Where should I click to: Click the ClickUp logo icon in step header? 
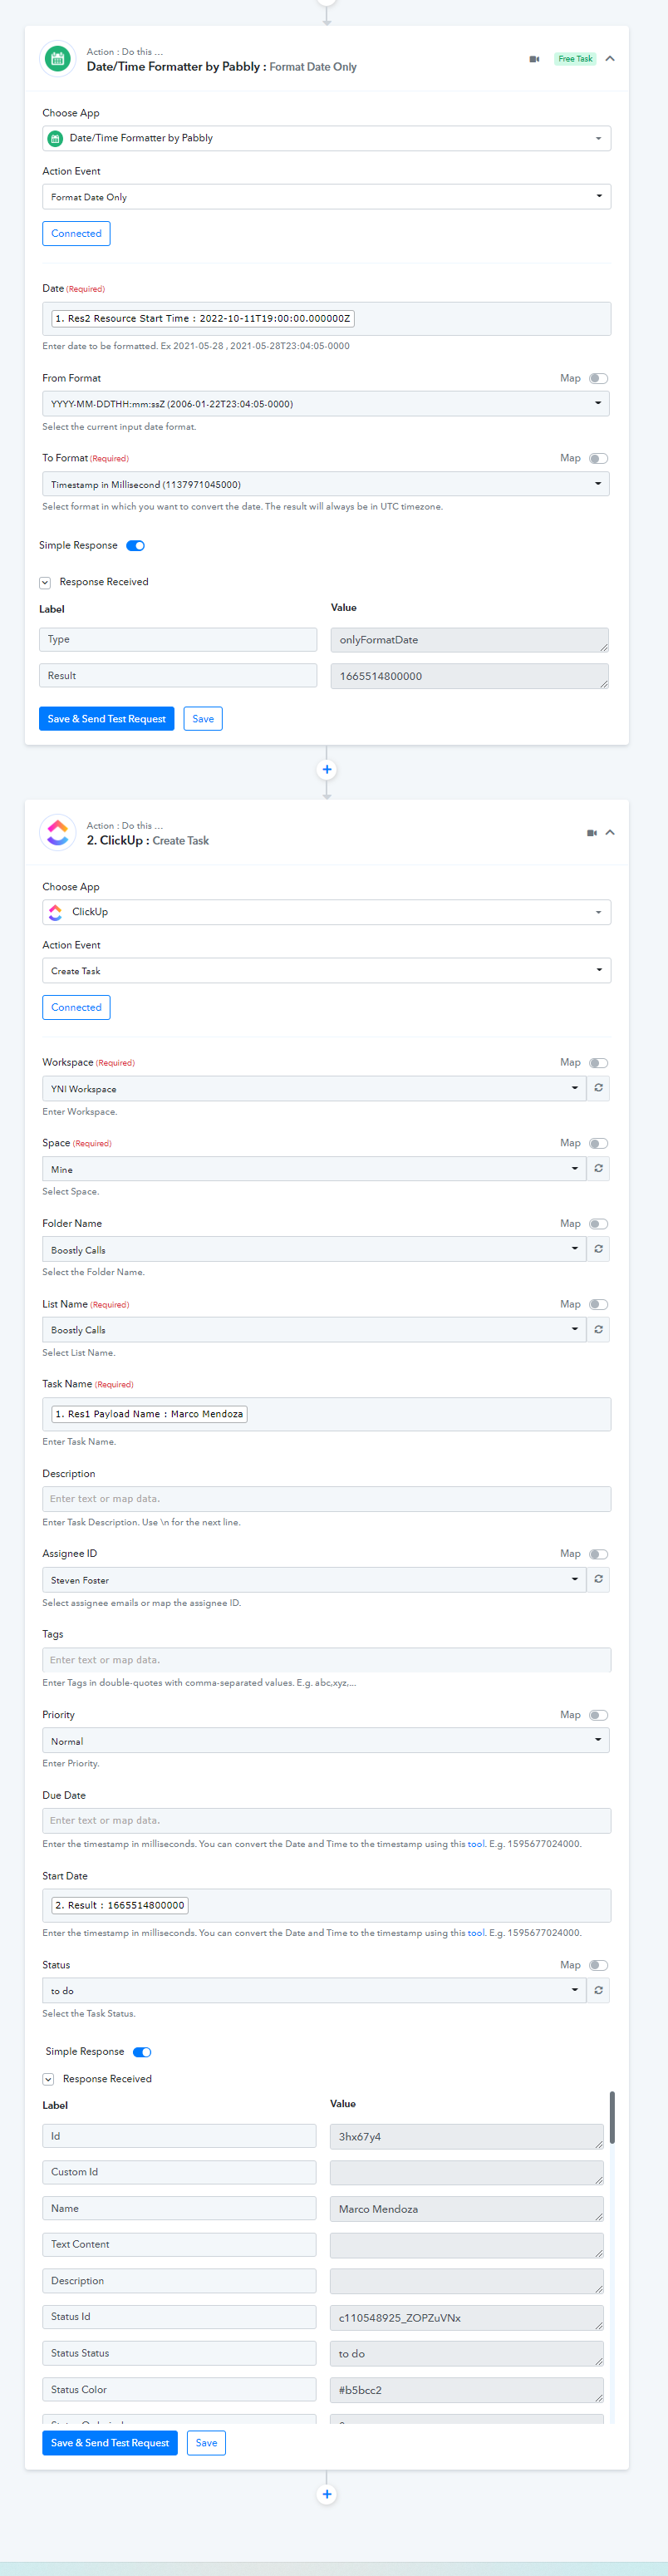(58, 832)
